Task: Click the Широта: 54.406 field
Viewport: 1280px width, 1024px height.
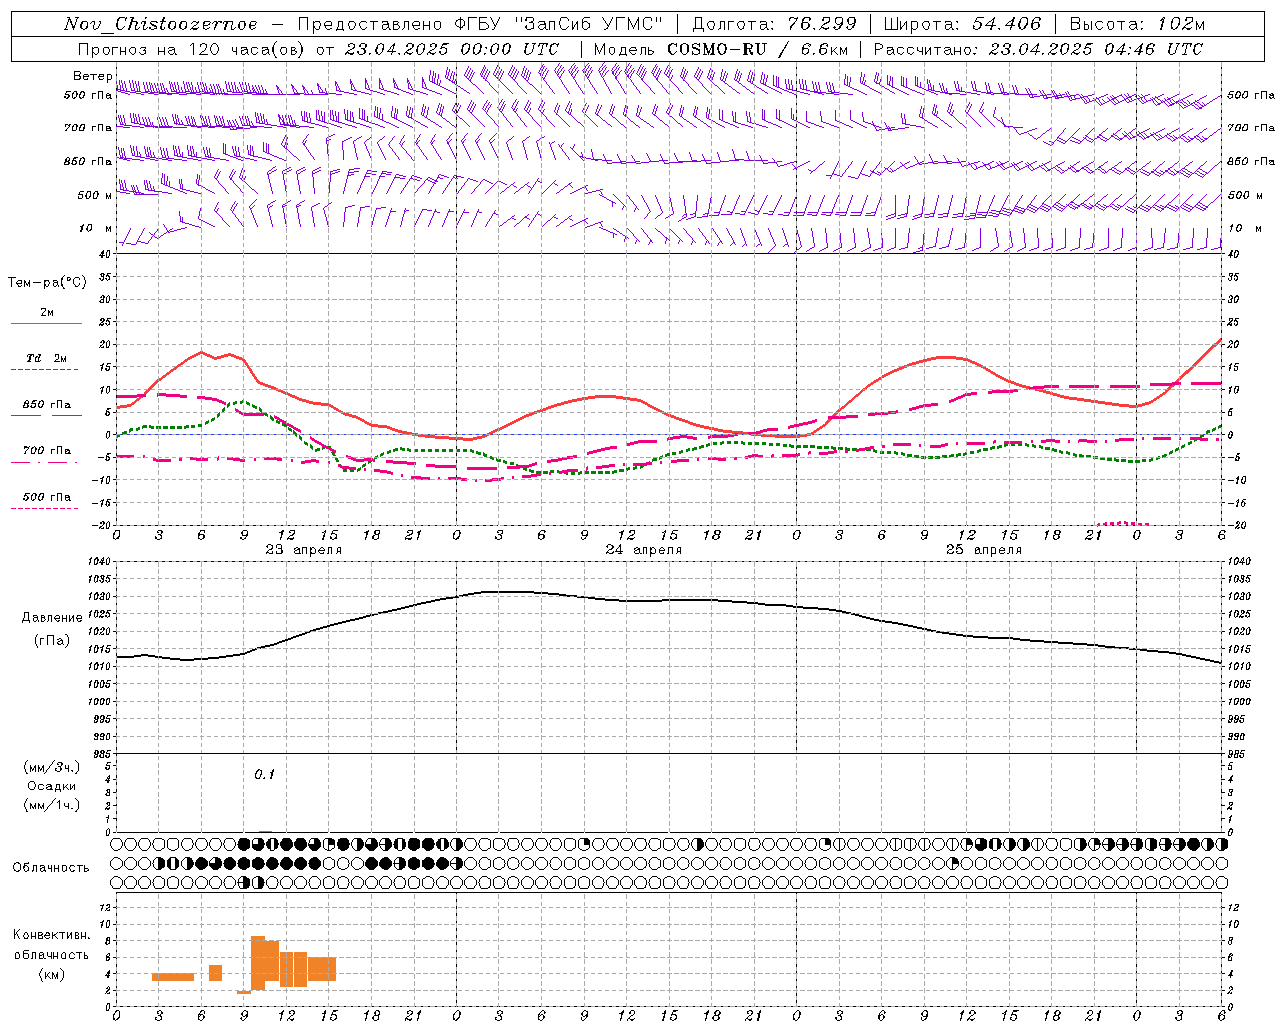Action: pyautogui.click(x=962, y=24)
